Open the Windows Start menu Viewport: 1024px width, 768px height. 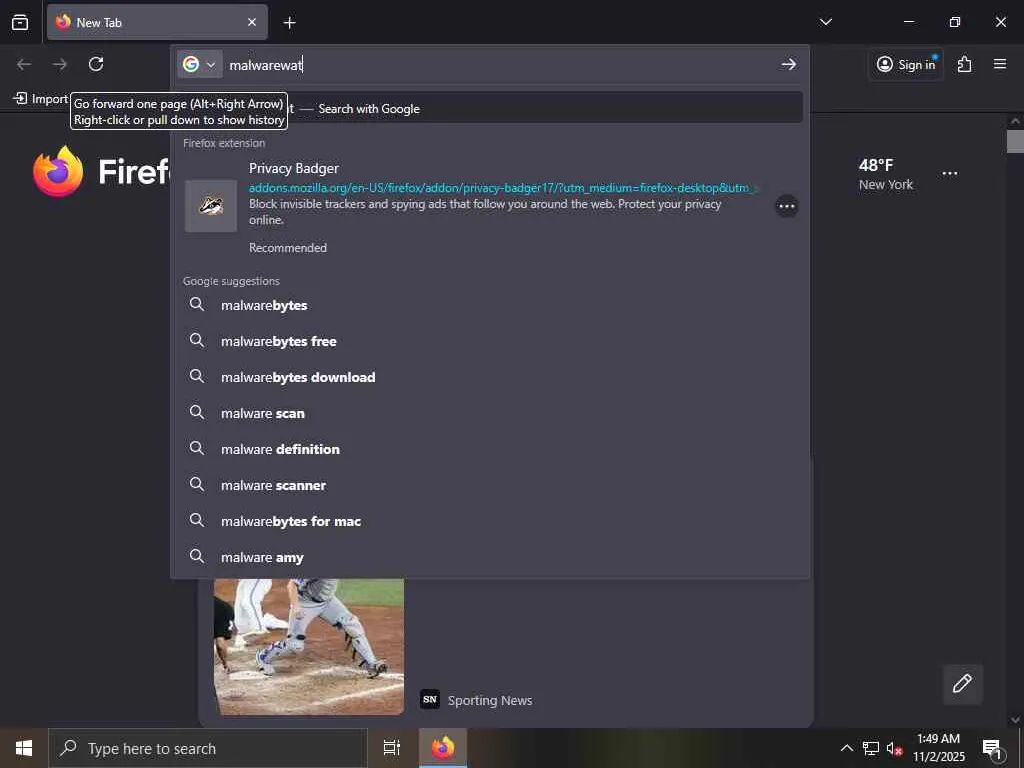[24, 748]
